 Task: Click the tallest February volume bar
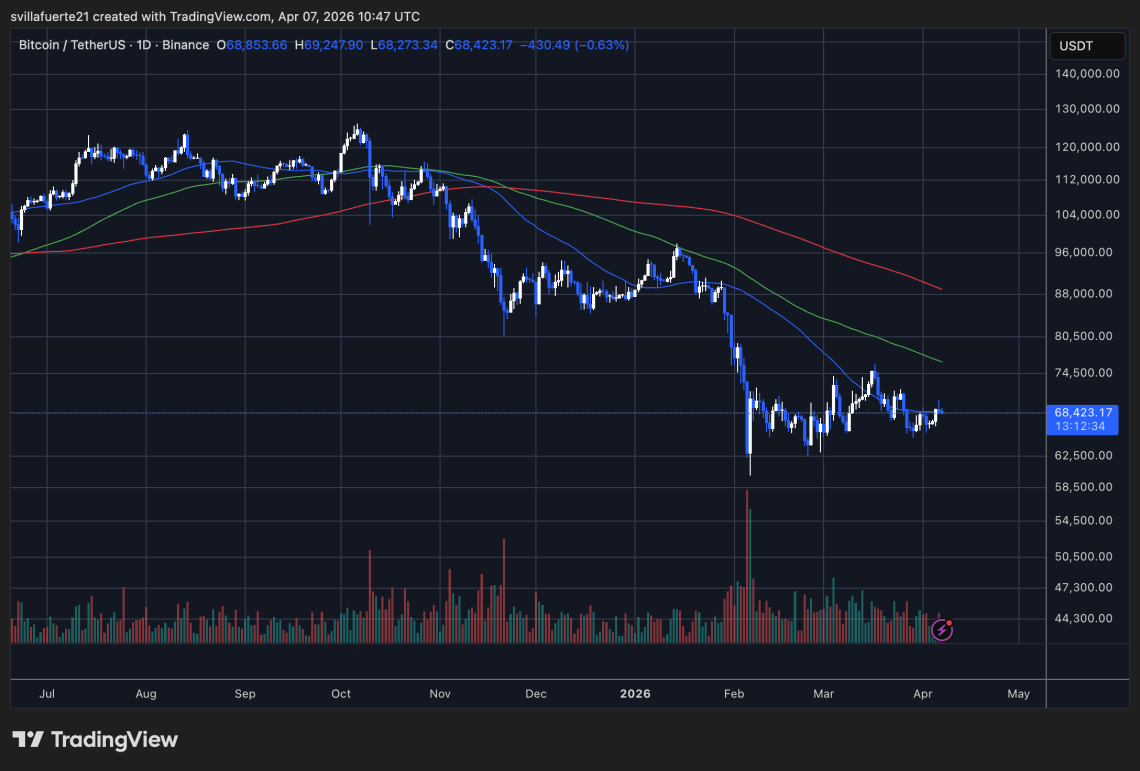[x=747, y=567]
